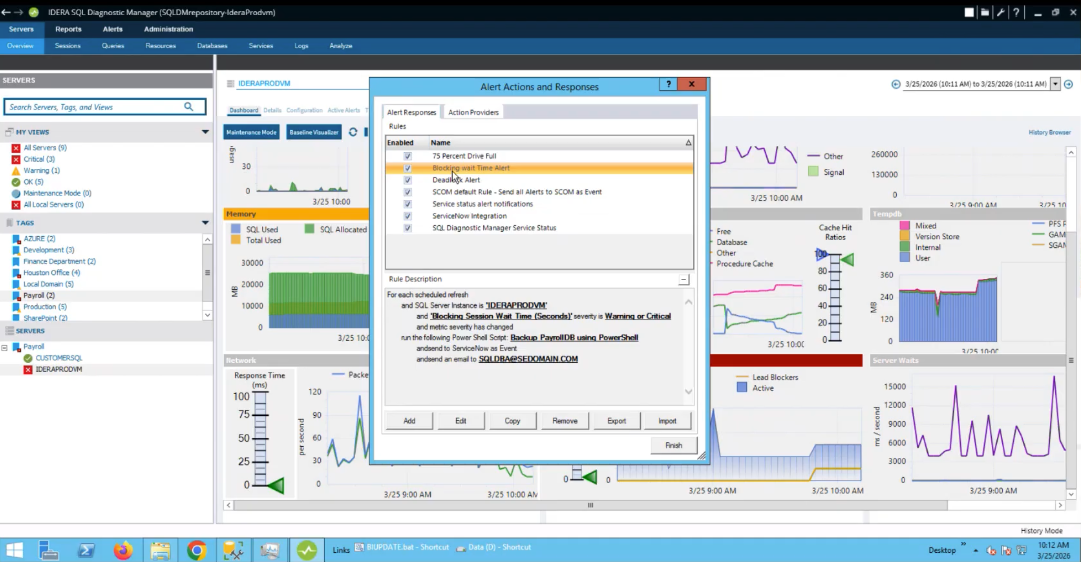The image size is (1081, 562).
Task: Click the Finish button
Action: point(674,445)
